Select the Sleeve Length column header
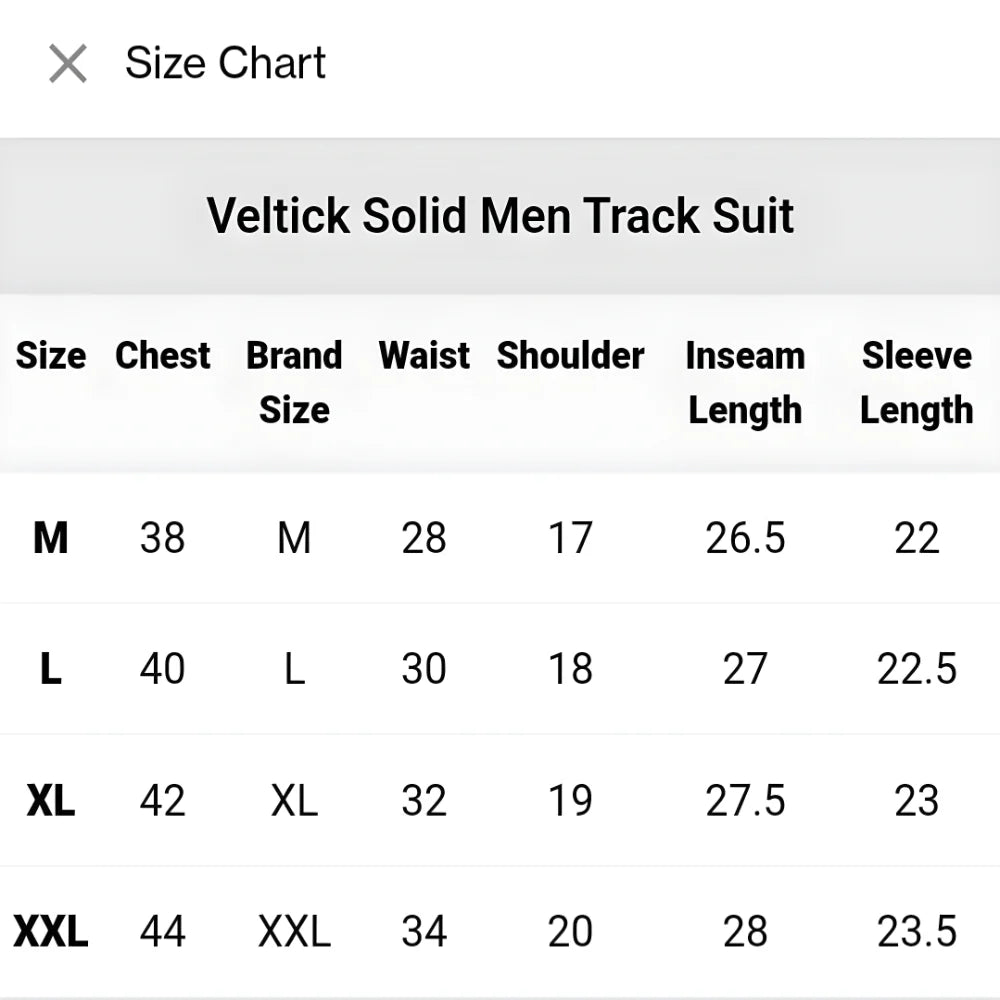 (x=916, y=382)
